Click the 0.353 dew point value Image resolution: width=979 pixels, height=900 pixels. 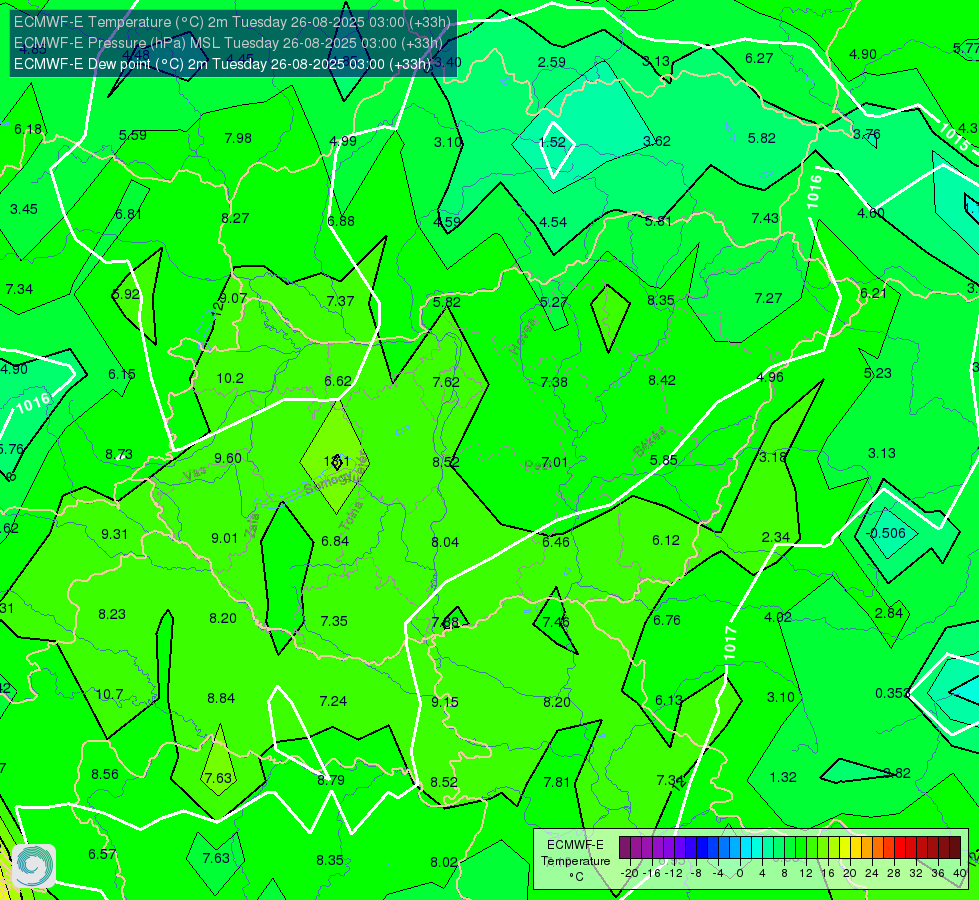coord(893,693)
